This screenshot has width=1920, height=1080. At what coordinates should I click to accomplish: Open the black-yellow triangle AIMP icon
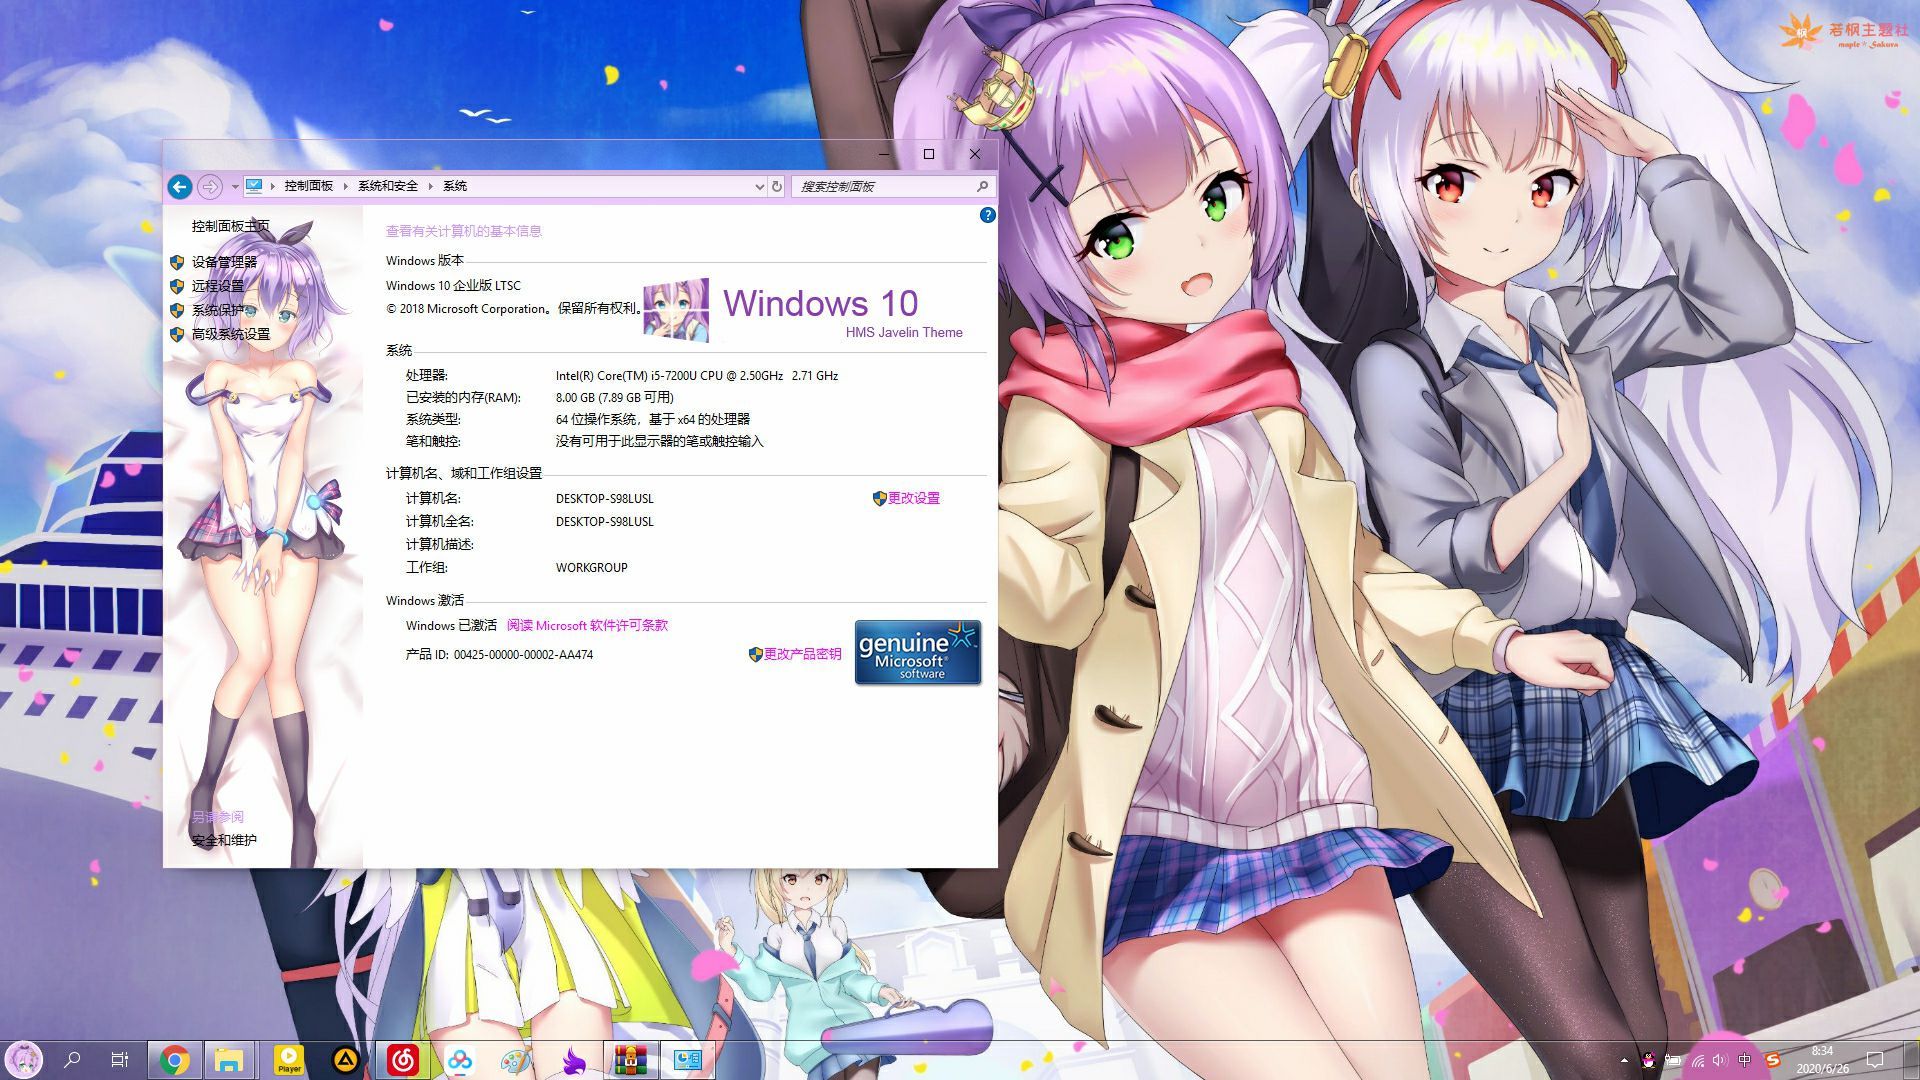[x=346, y=1060]
